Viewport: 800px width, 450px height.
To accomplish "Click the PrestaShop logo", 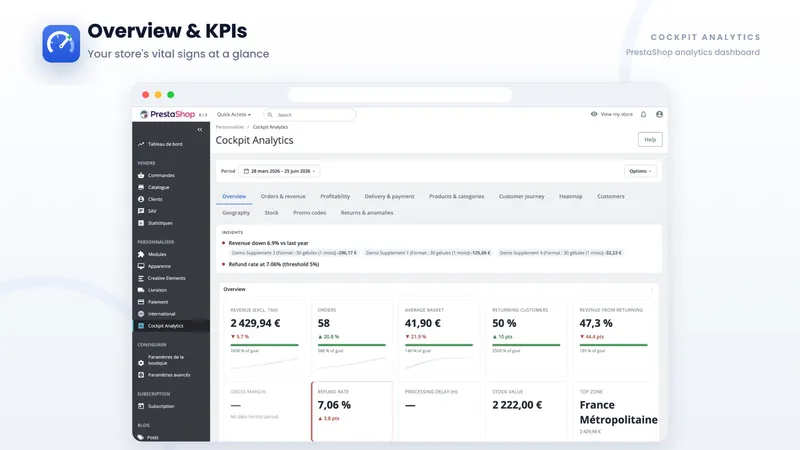I will click(168, 114).
